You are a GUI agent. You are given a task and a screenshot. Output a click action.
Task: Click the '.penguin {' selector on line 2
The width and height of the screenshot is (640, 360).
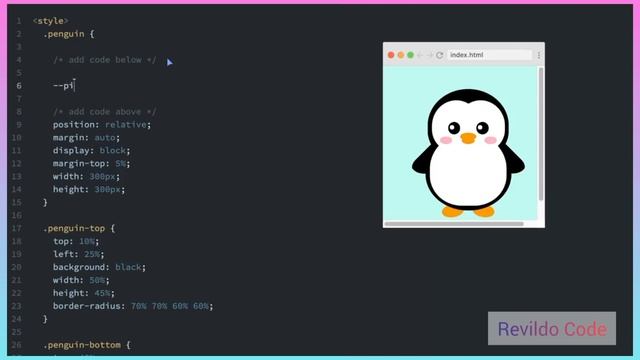click(69, 34)
